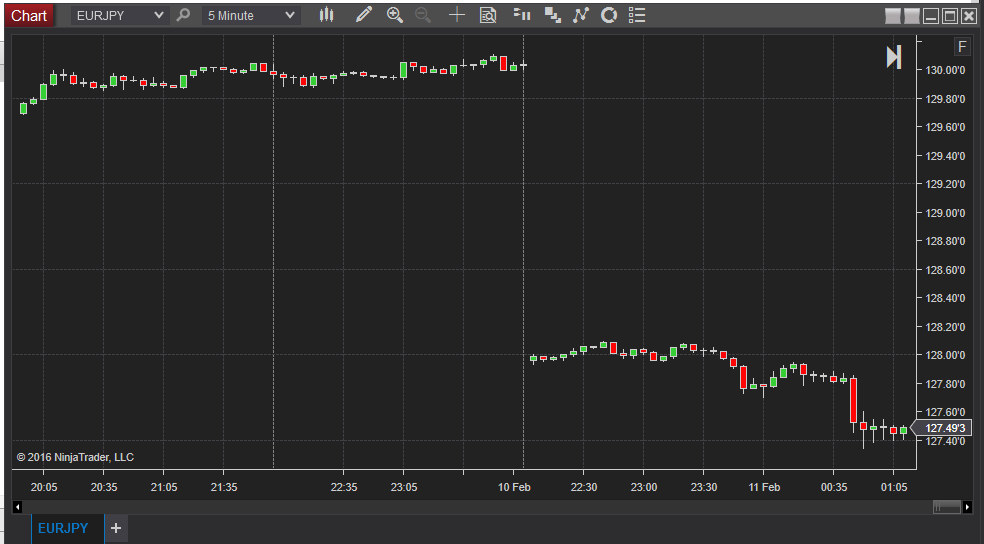The width and height of the screenshot is (984, 544).
Task: Click the 00:35 time axis label
Action: pos(834,488)
